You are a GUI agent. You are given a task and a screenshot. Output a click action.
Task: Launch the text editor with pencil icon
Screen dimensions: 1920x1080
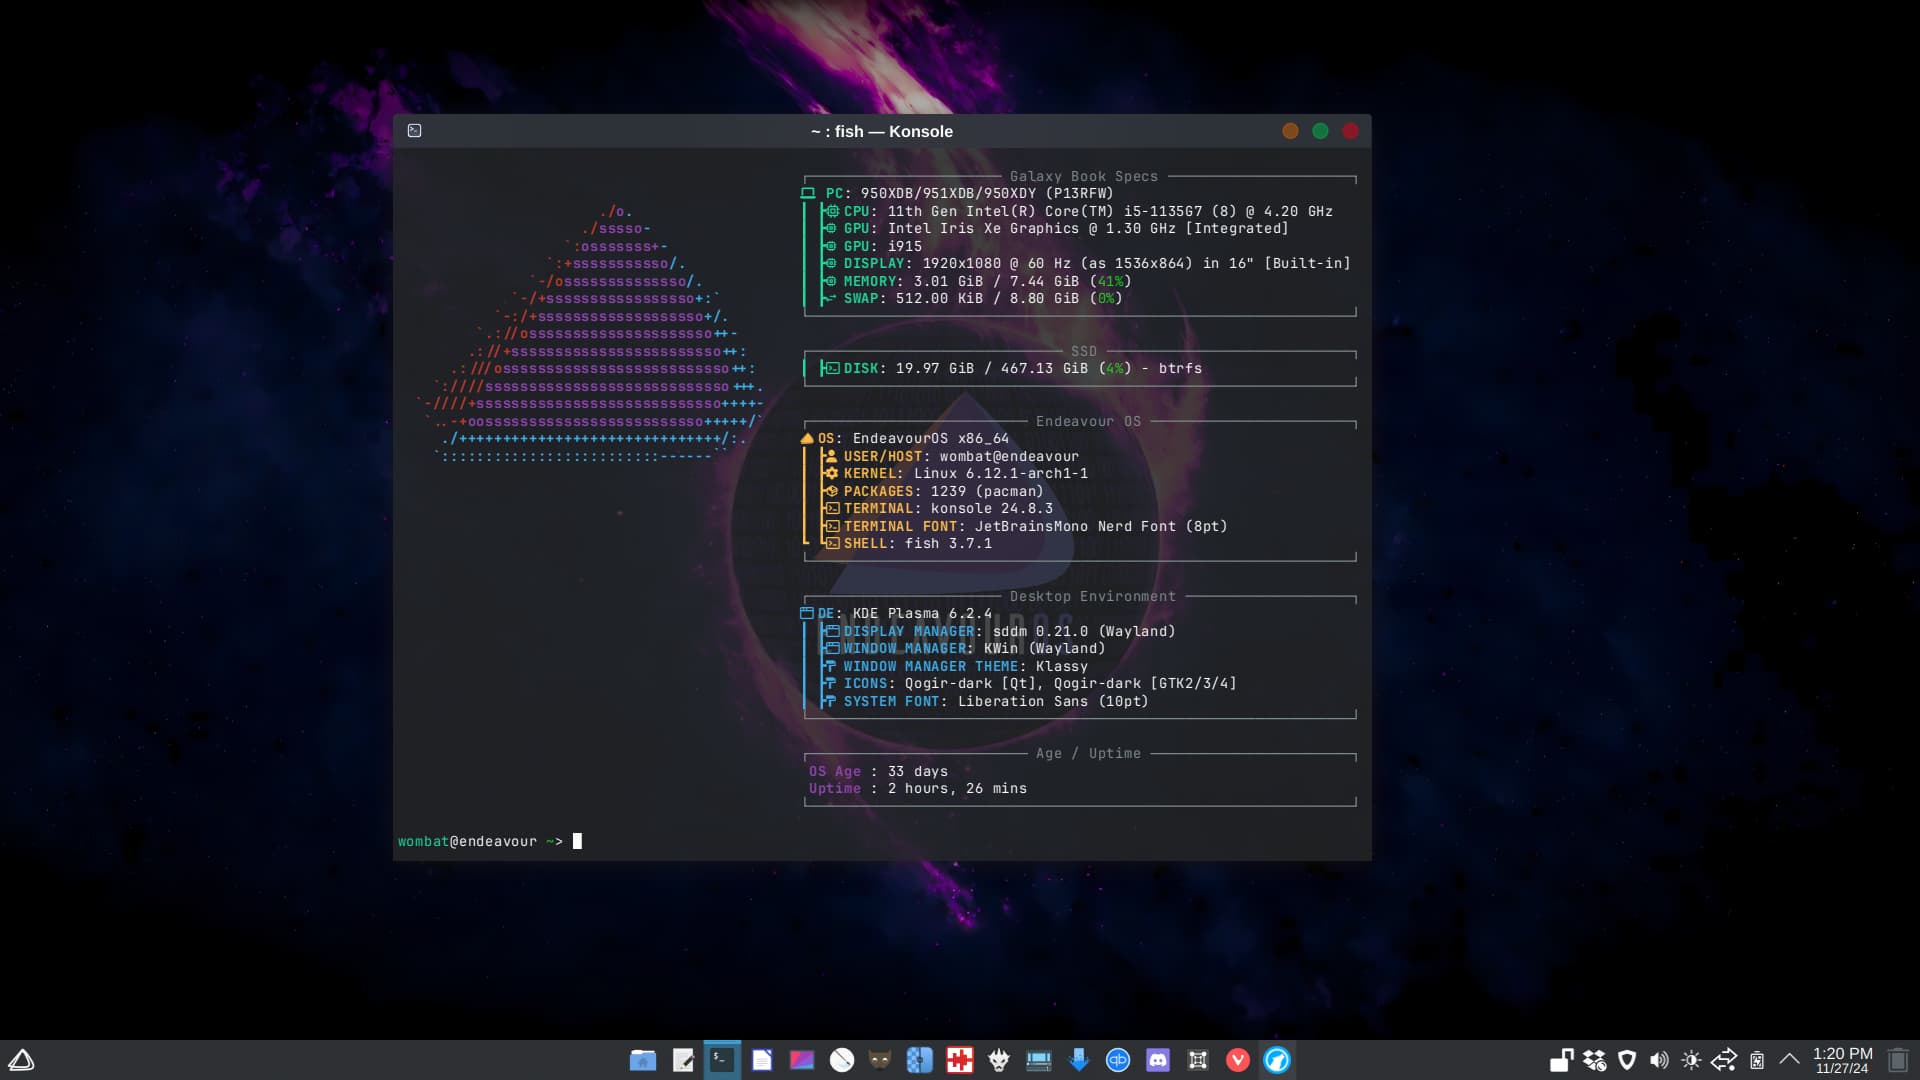tap(683, 1060)
